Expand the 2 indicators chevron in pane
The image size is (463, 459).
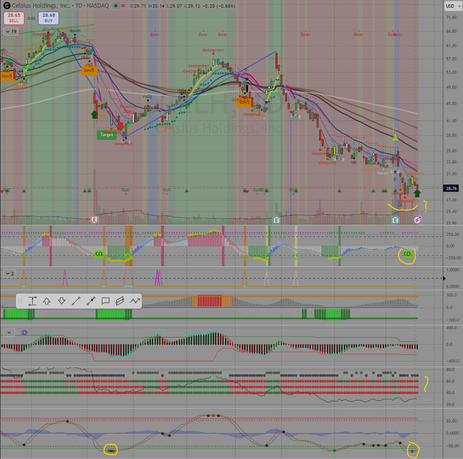[x=9, y=274]
